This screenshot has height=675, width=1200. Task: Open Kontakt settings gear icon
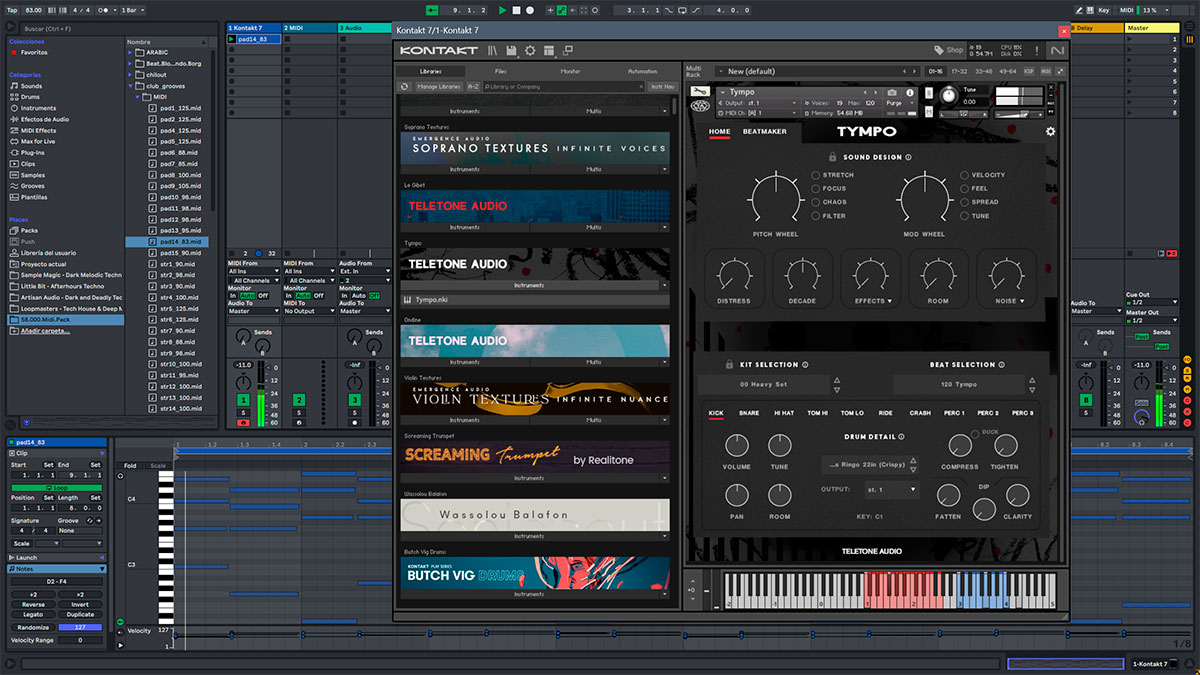pyautogui.click(x=530, y=51)
